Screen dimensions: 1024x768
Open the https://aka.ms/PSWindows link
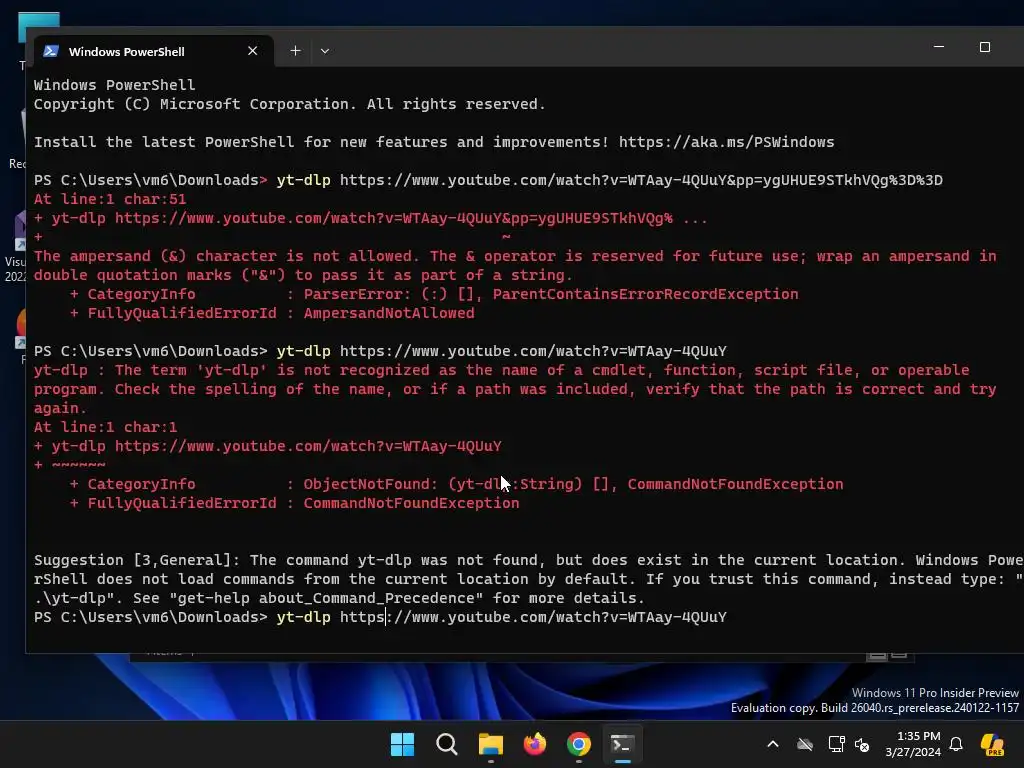(x=726, y=142)
